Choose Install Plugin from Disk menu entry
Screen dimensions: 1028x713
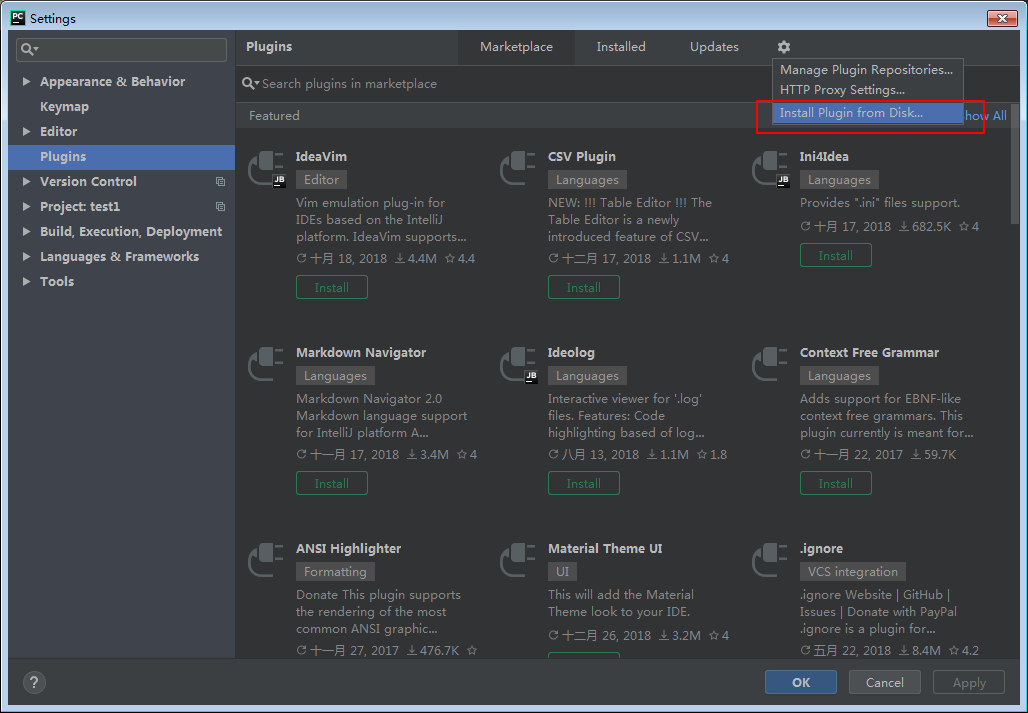[x=851, y=113]
